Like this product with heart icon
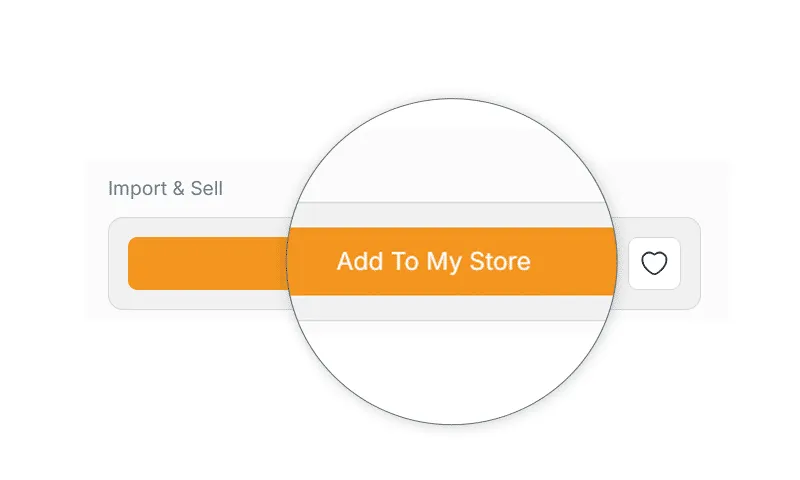Viewport: 800px width, 480px height. (654, 263)
